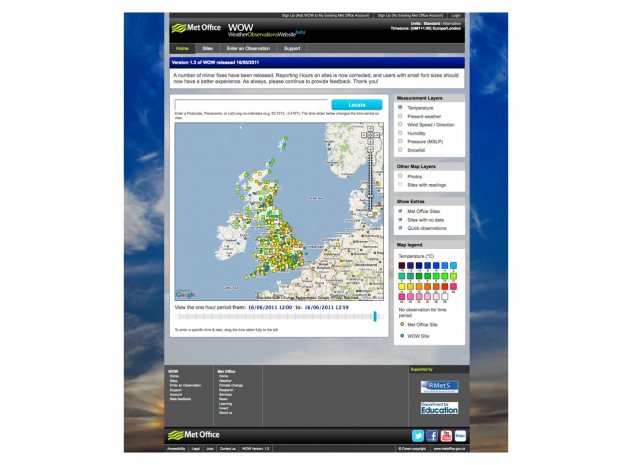Viewport: 630px width, 465px height.
Task: Open the Department for Education logo
Action: [x=439, y=408]
